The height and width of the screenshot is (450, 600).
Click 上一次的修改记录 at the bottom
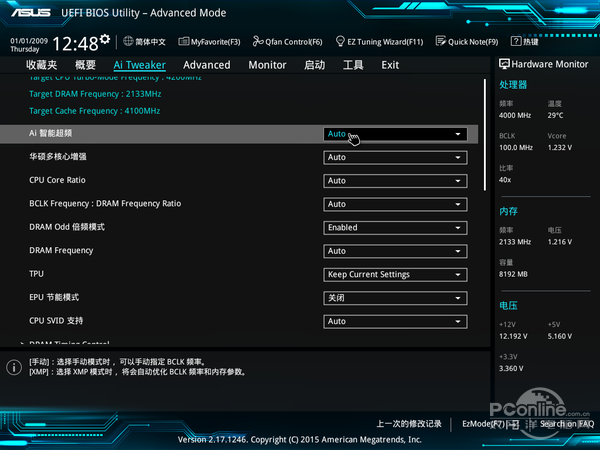[409, 424]
